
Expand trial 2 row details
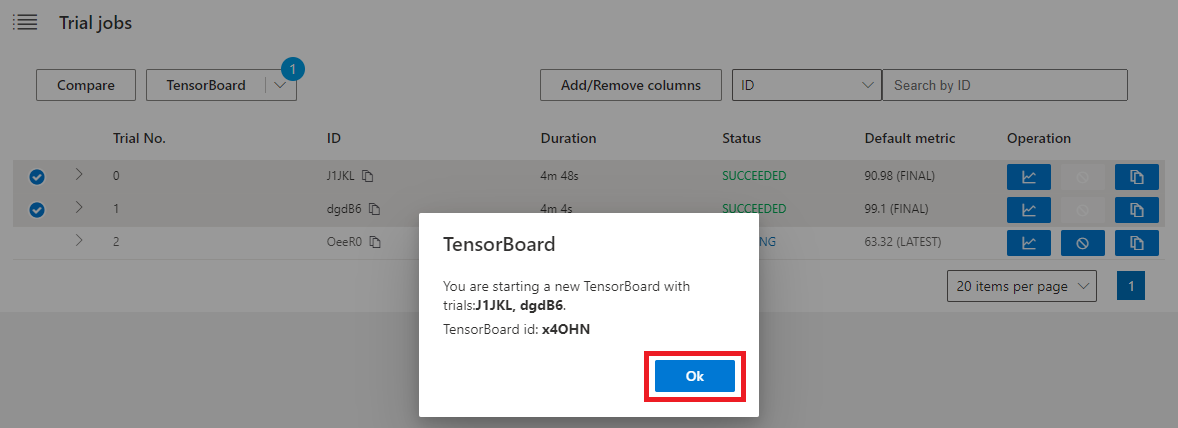[79, 241]
